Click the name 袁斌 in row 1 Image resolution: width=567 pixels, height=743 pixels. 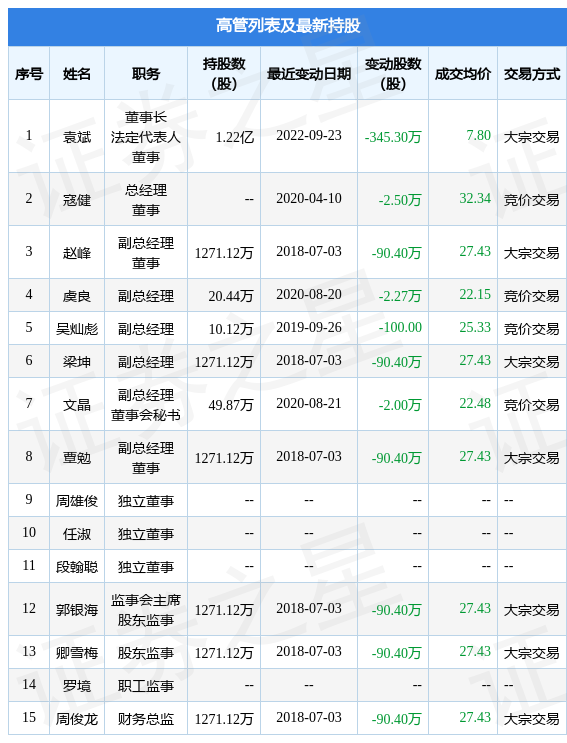[77, 137]
